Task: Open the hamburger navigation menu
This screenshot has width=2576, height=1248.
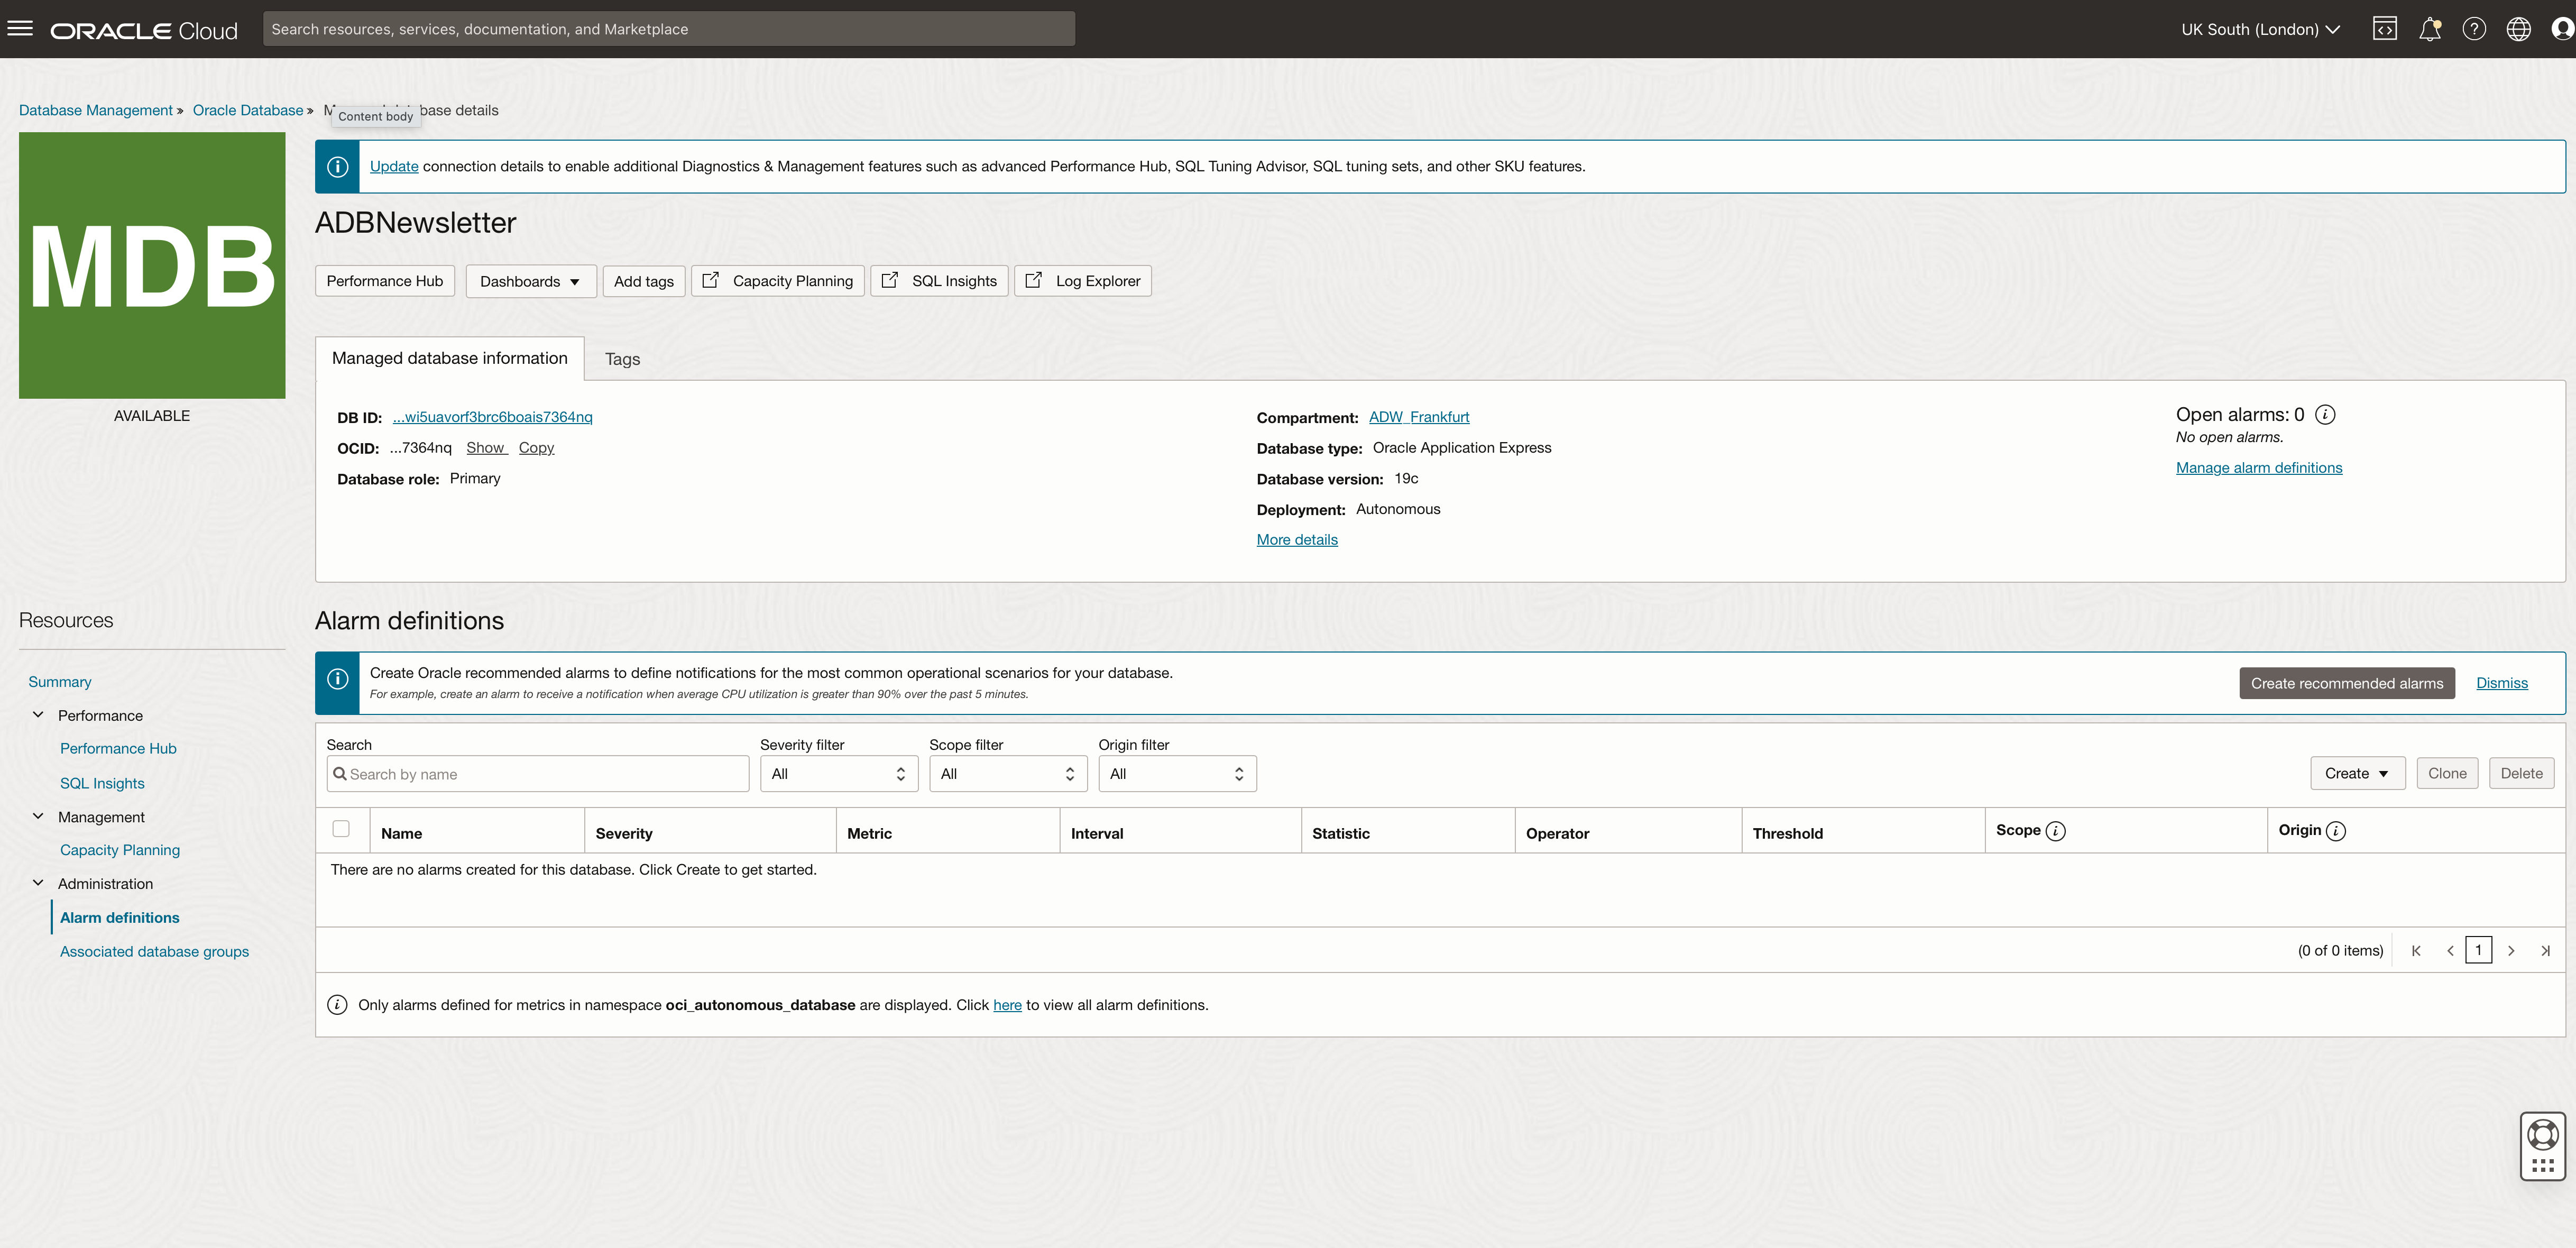Action: (20, 29)
